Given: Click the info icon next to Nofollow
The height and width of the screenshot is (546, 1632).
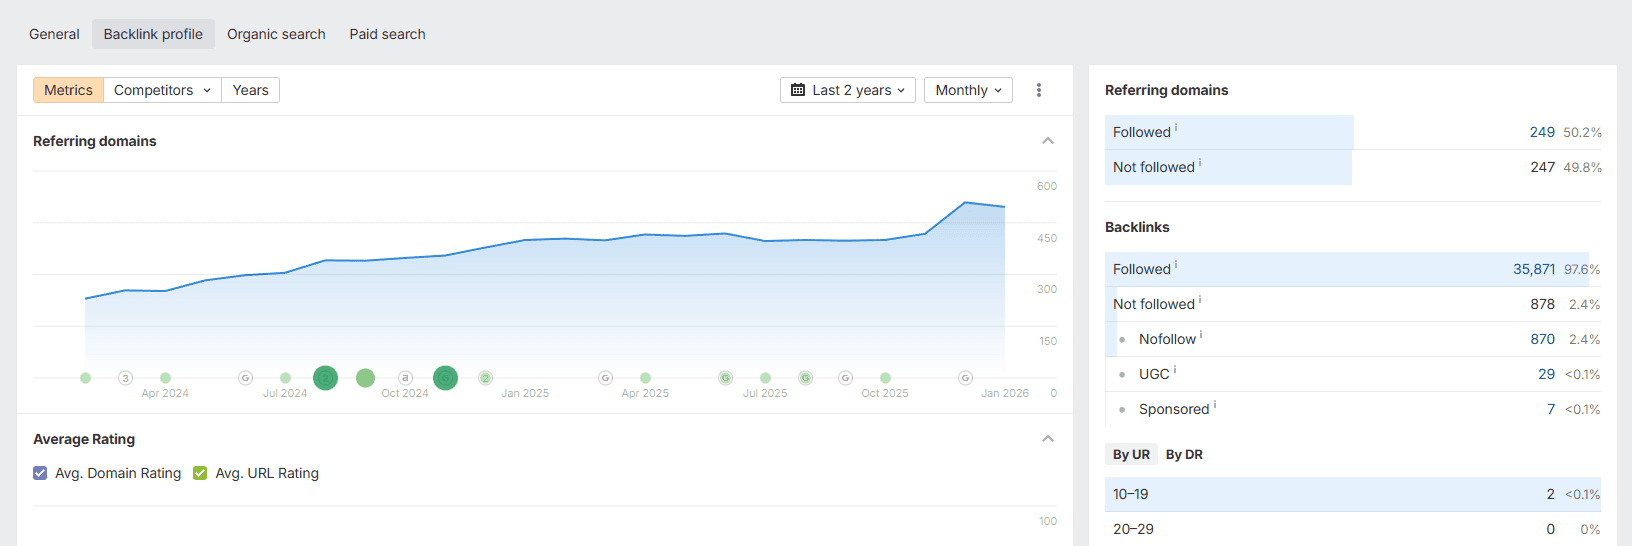Looking at the screenshot, I should tap(1201, 334).
